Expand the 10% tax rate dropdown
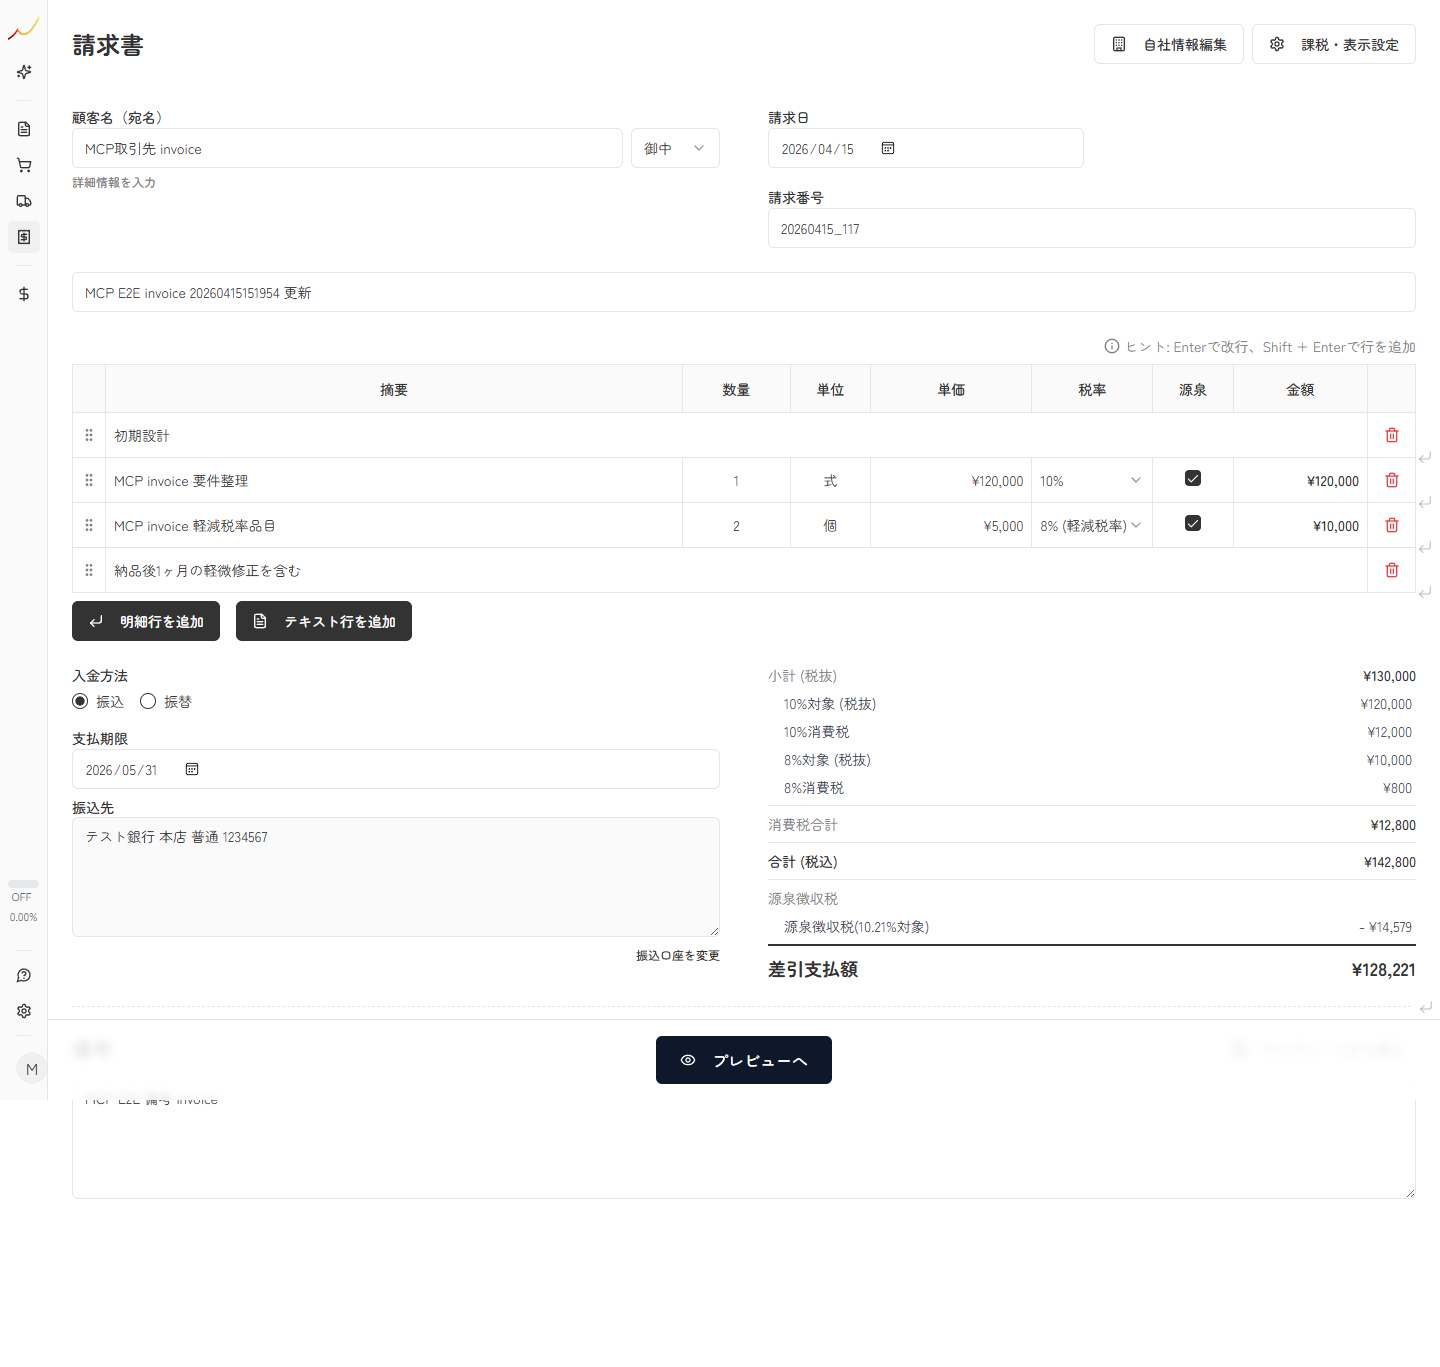Image resolution: width=1440 pixels, height=1367 pixels. [x=1091, y=481]
